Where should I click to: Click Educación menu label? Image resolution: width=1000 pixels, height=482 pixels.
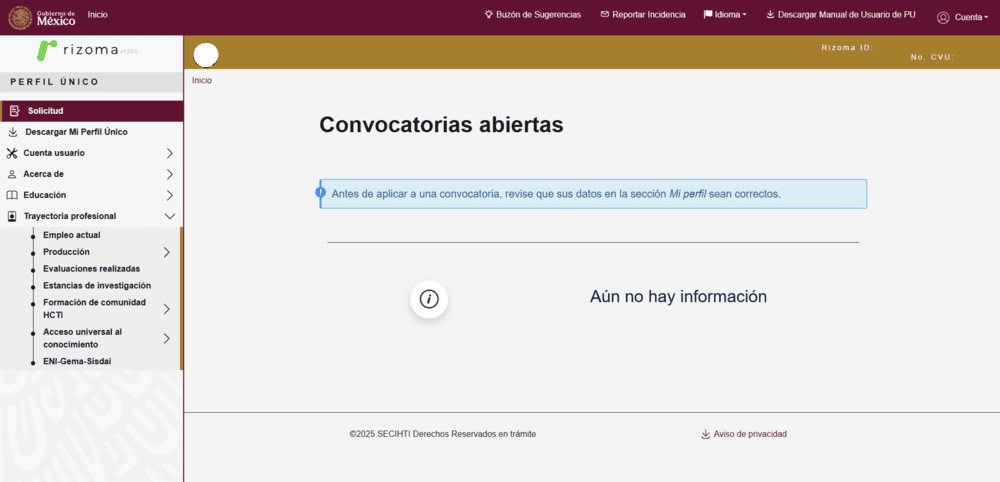pos(45,195)
